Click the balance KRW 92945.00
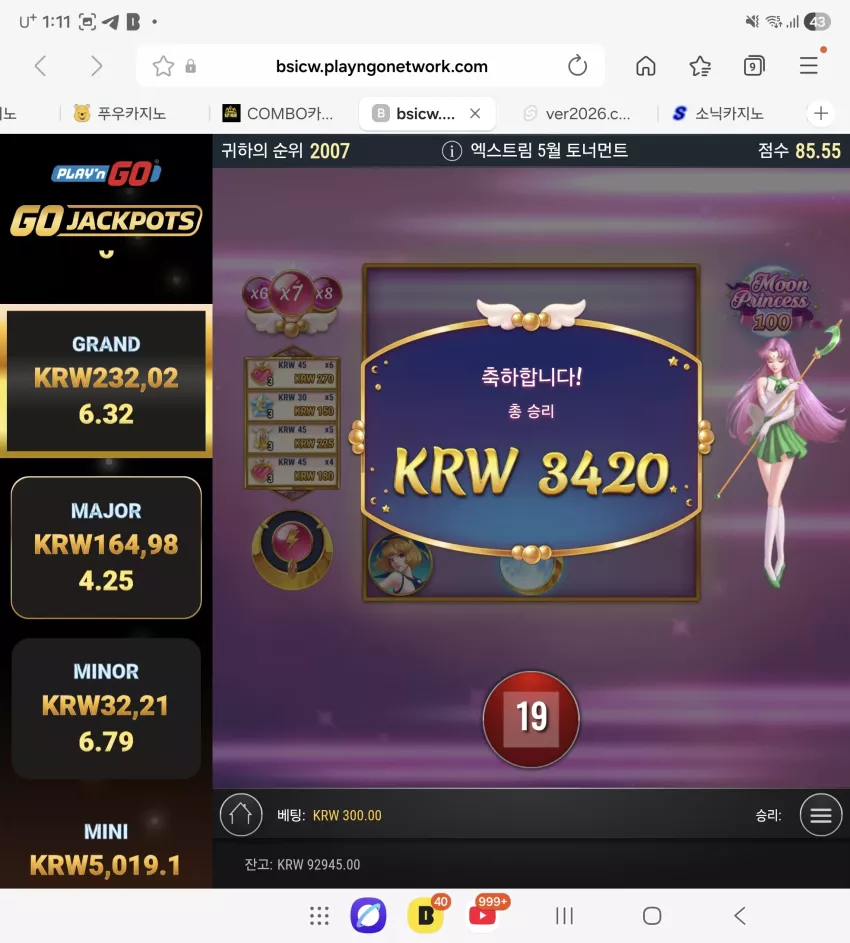The image size is (850, 943). [302, 865]
